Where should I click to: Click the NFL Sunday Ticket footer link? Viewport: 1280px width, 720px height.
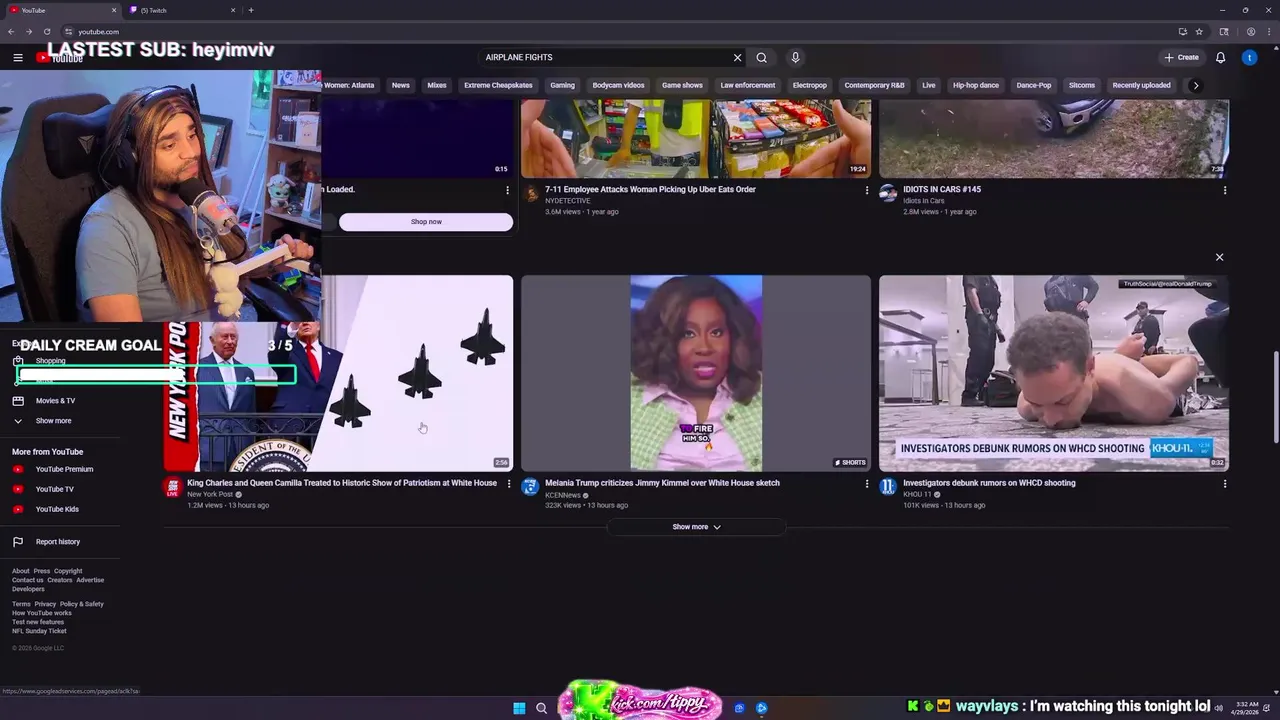click(x=39, y=631)
